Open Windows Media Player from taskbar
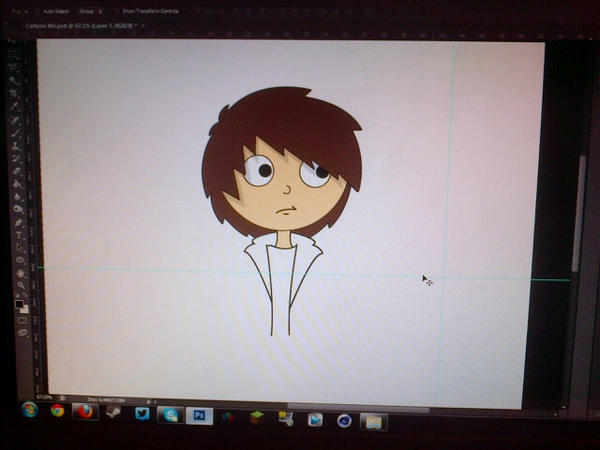The image size is (600, 450). (315, 420)
